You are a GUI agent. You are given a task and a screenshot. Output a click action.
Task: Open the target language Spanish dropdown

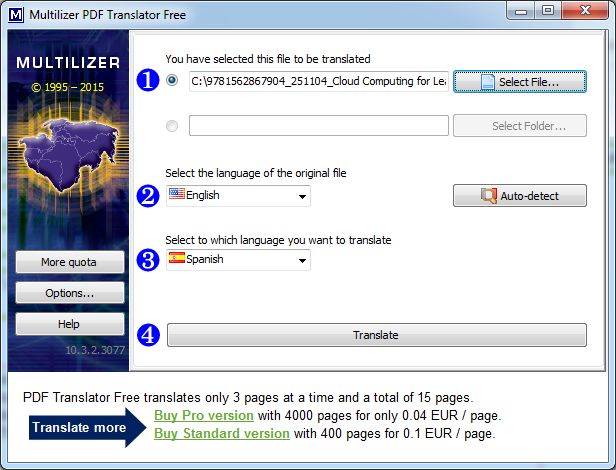(238, 260)
